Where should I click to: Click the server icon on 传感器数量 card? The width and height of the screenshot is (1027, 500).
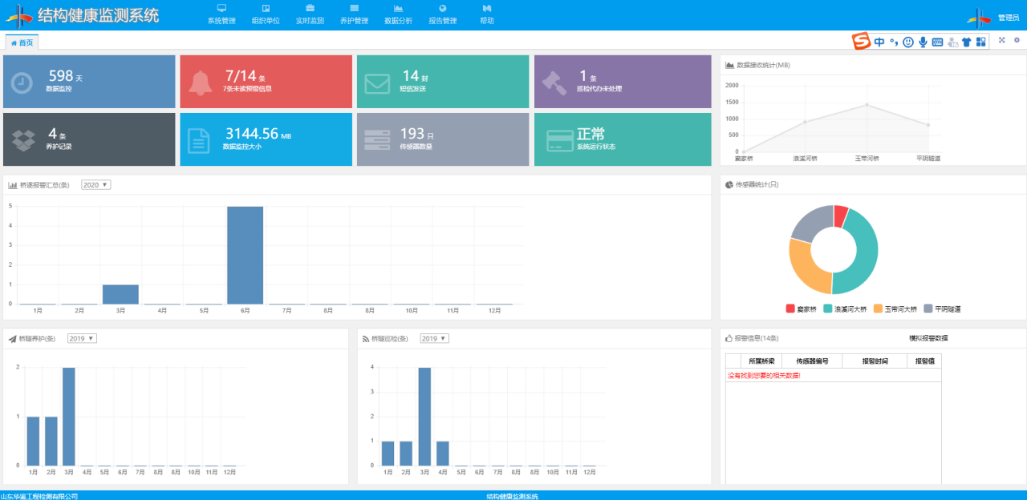377,141
